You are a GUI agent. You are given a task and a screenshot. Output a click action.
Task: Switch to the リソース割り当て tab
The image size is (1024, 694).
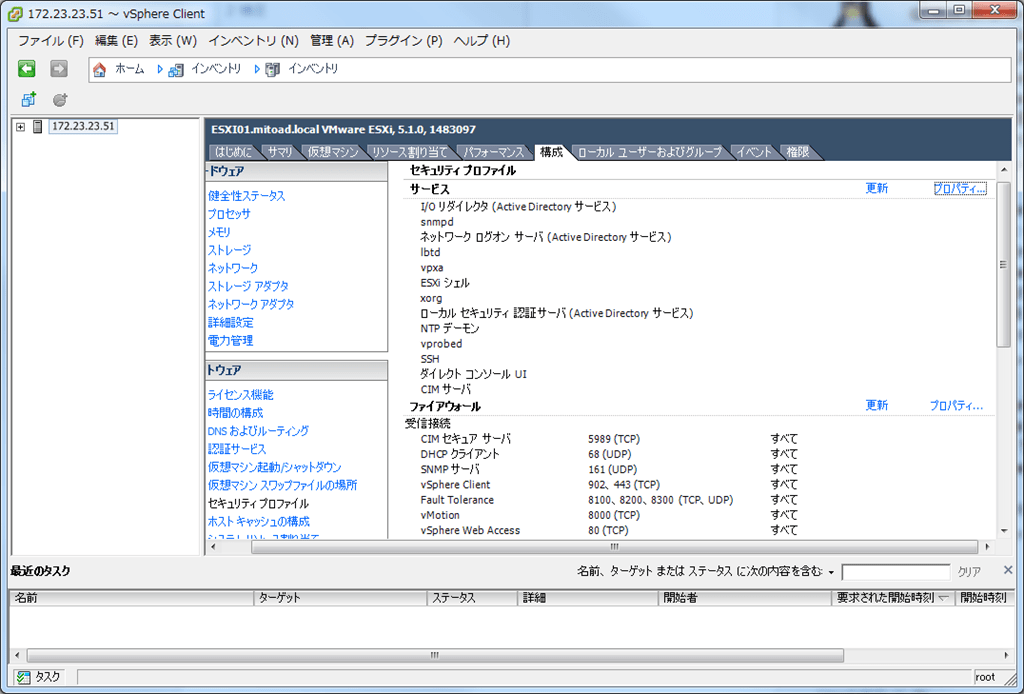tap(409, 152)
